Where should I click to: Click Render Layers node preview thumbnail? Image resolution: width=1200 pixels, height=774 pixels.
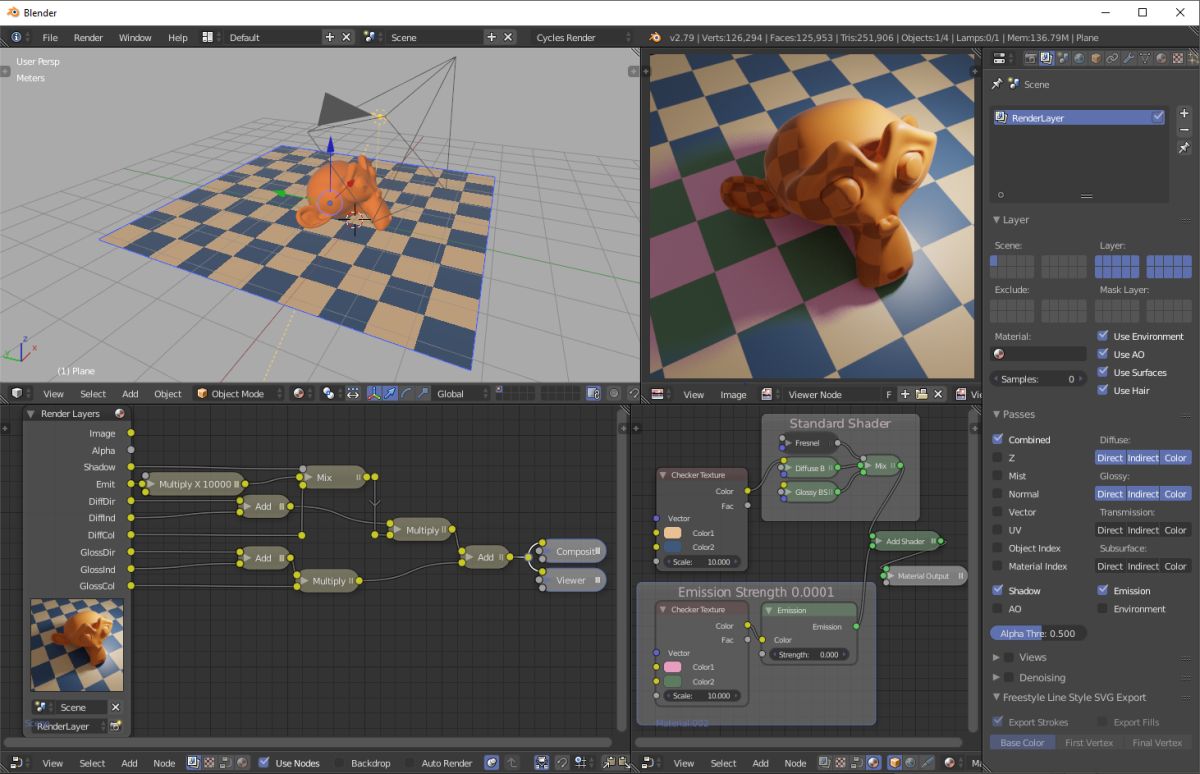[x=77, y=645]
